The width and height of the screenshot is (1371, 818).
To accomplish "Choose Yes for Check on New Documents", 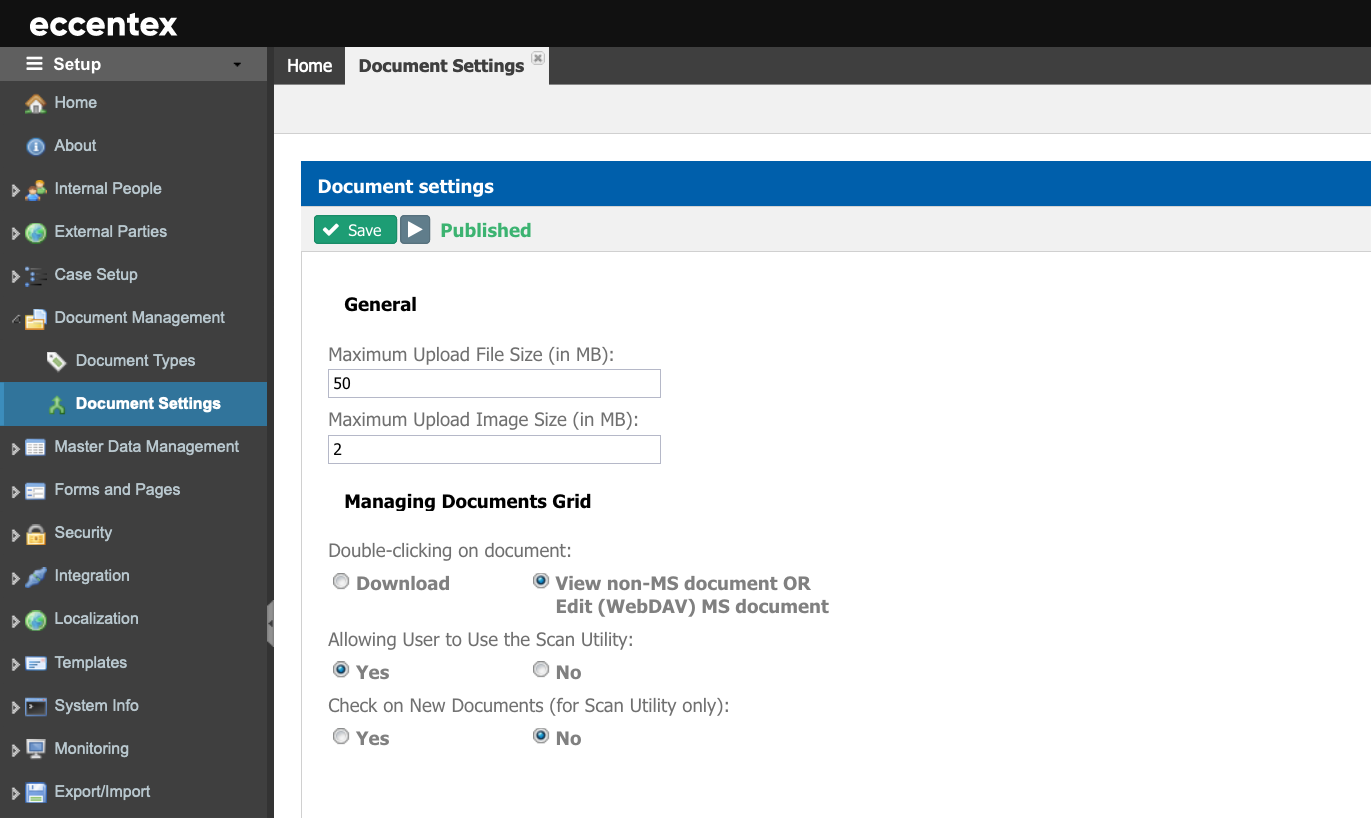I will [x=341, y=736].
